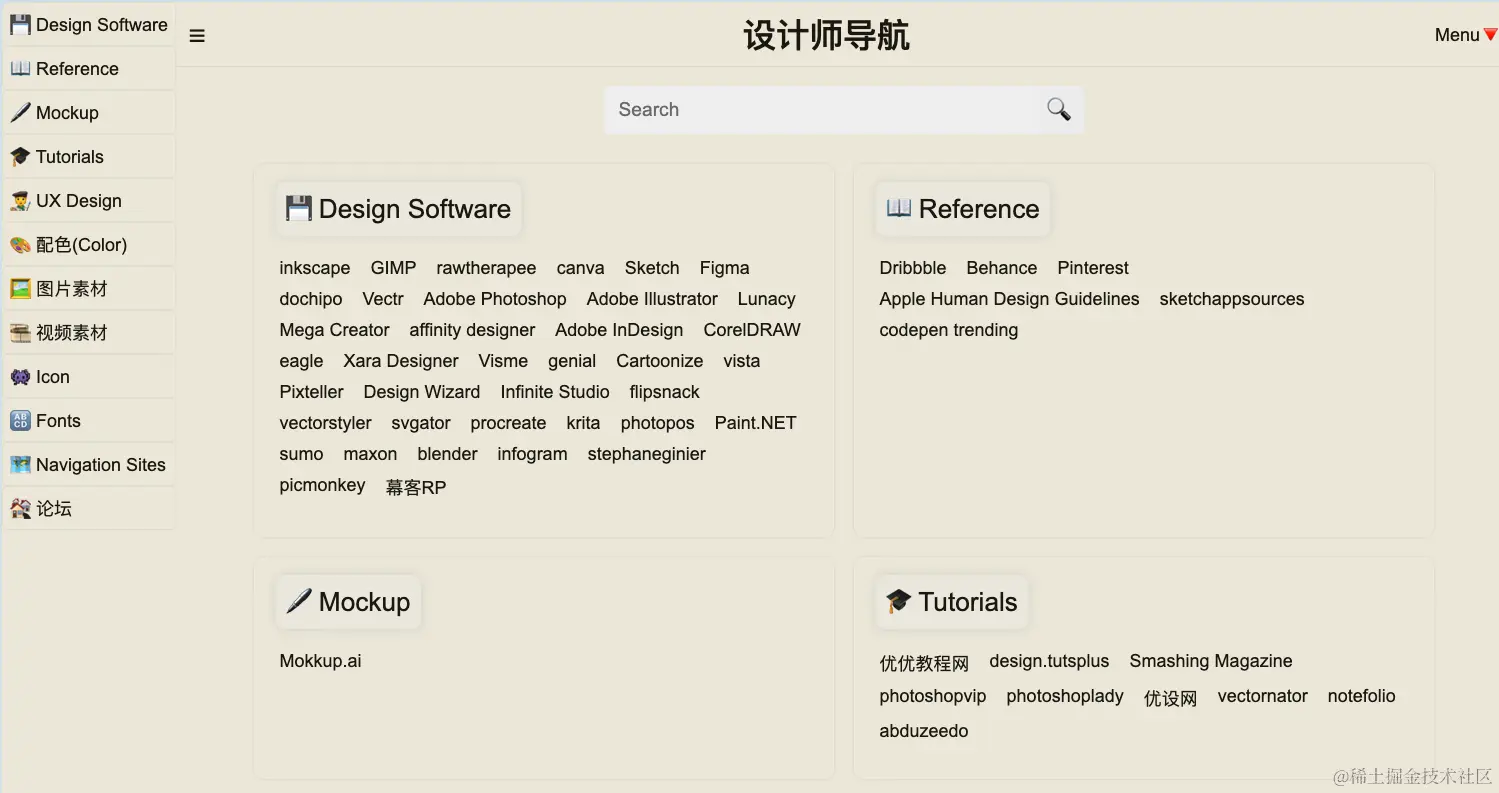Viewport: 1499px width, 793px height.
Task: Open the inkscape link
Action: [x=315, y=268]
